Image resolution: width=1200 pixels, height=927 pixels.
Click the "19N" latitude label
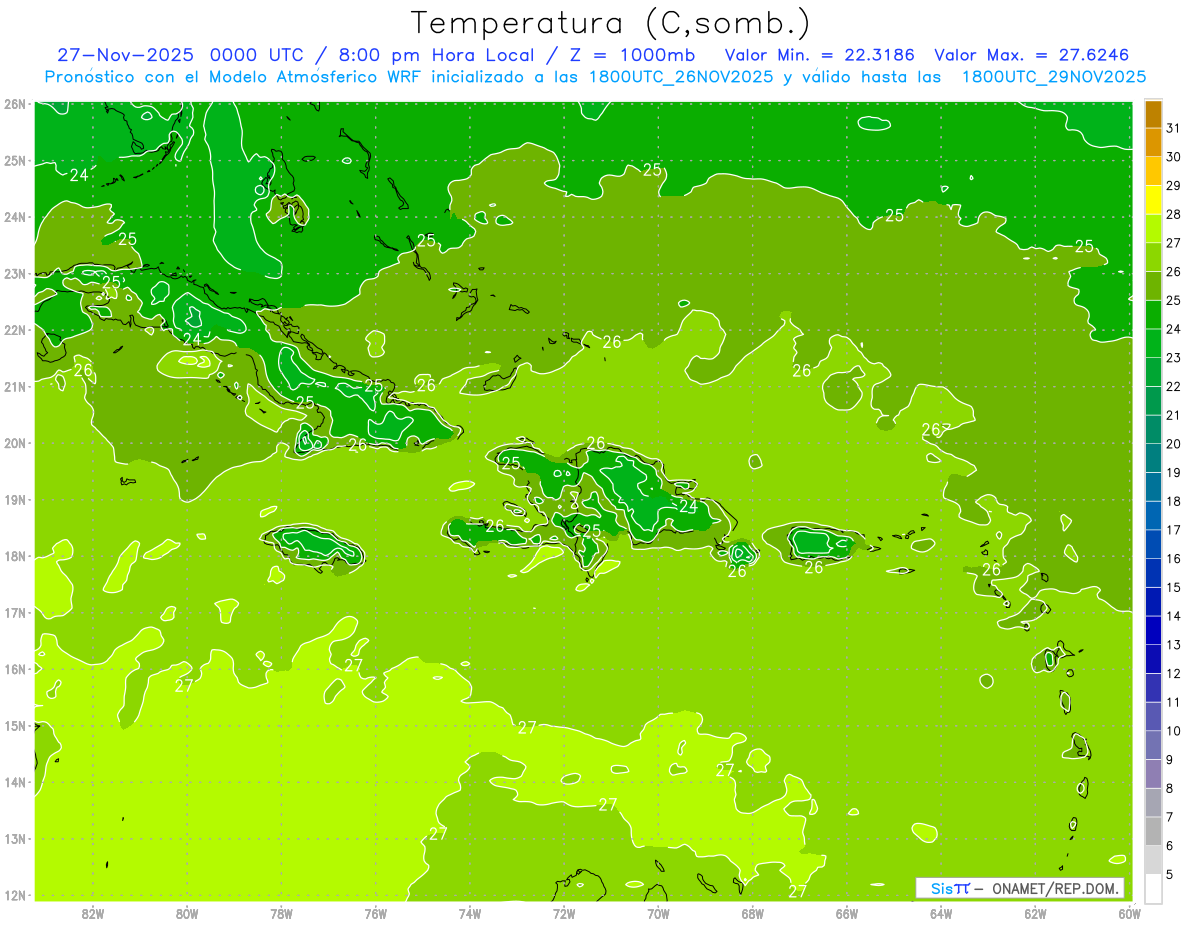click(x=14, y=500)
